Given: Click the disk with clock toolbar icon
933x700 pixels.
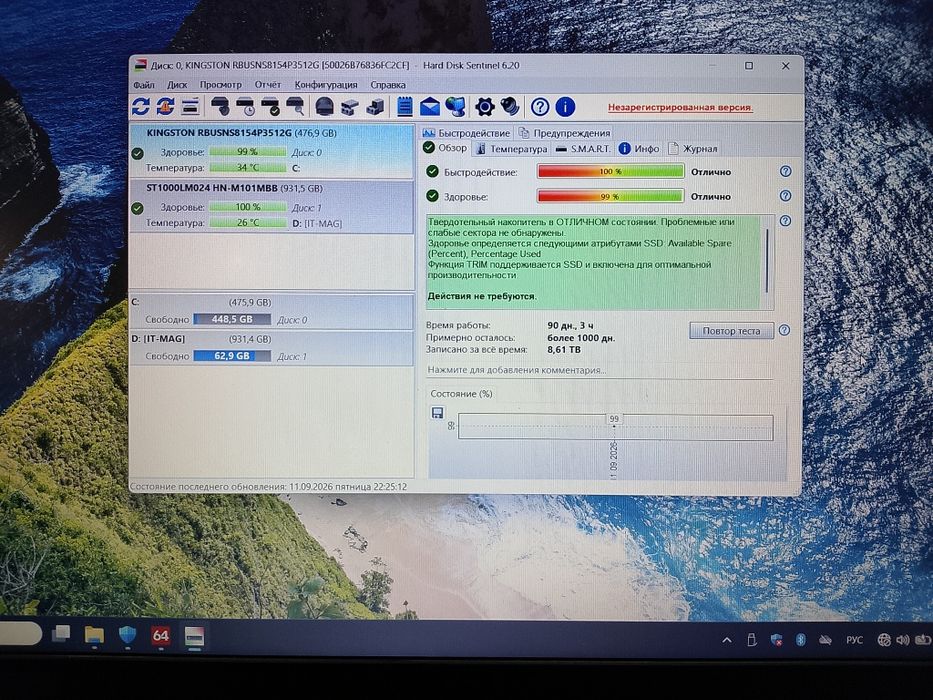Looking at the screenshot, I should pos(245,107).
